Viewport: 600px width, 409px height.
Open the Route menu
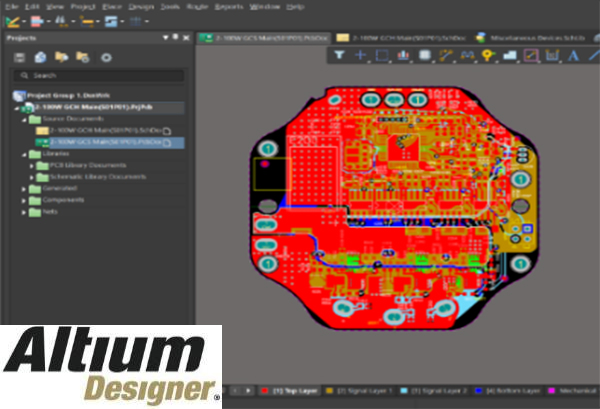pyautogui.click(x=197, y=7)
